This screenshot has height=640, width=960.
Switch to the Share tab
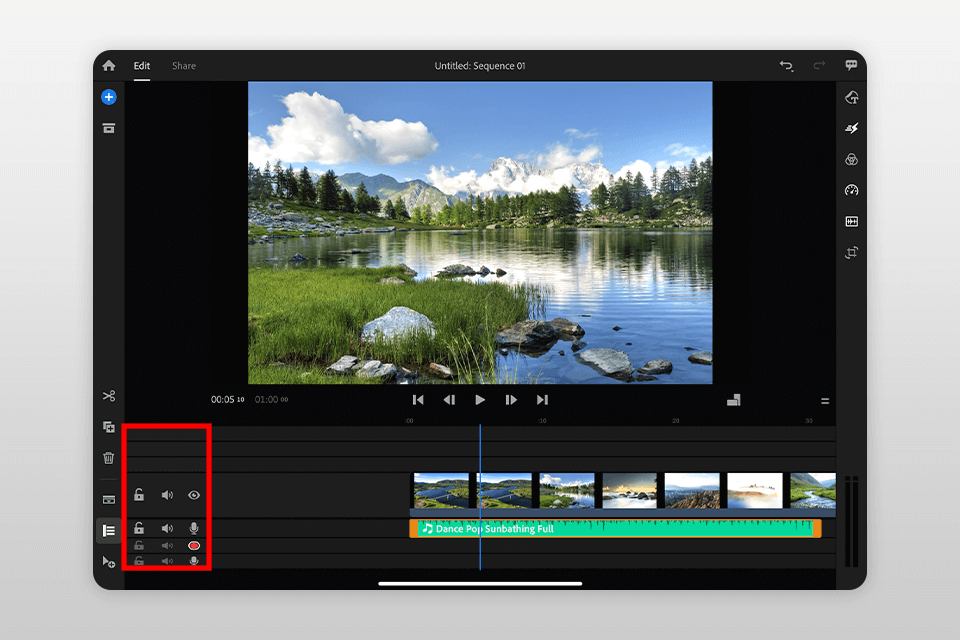184,66
